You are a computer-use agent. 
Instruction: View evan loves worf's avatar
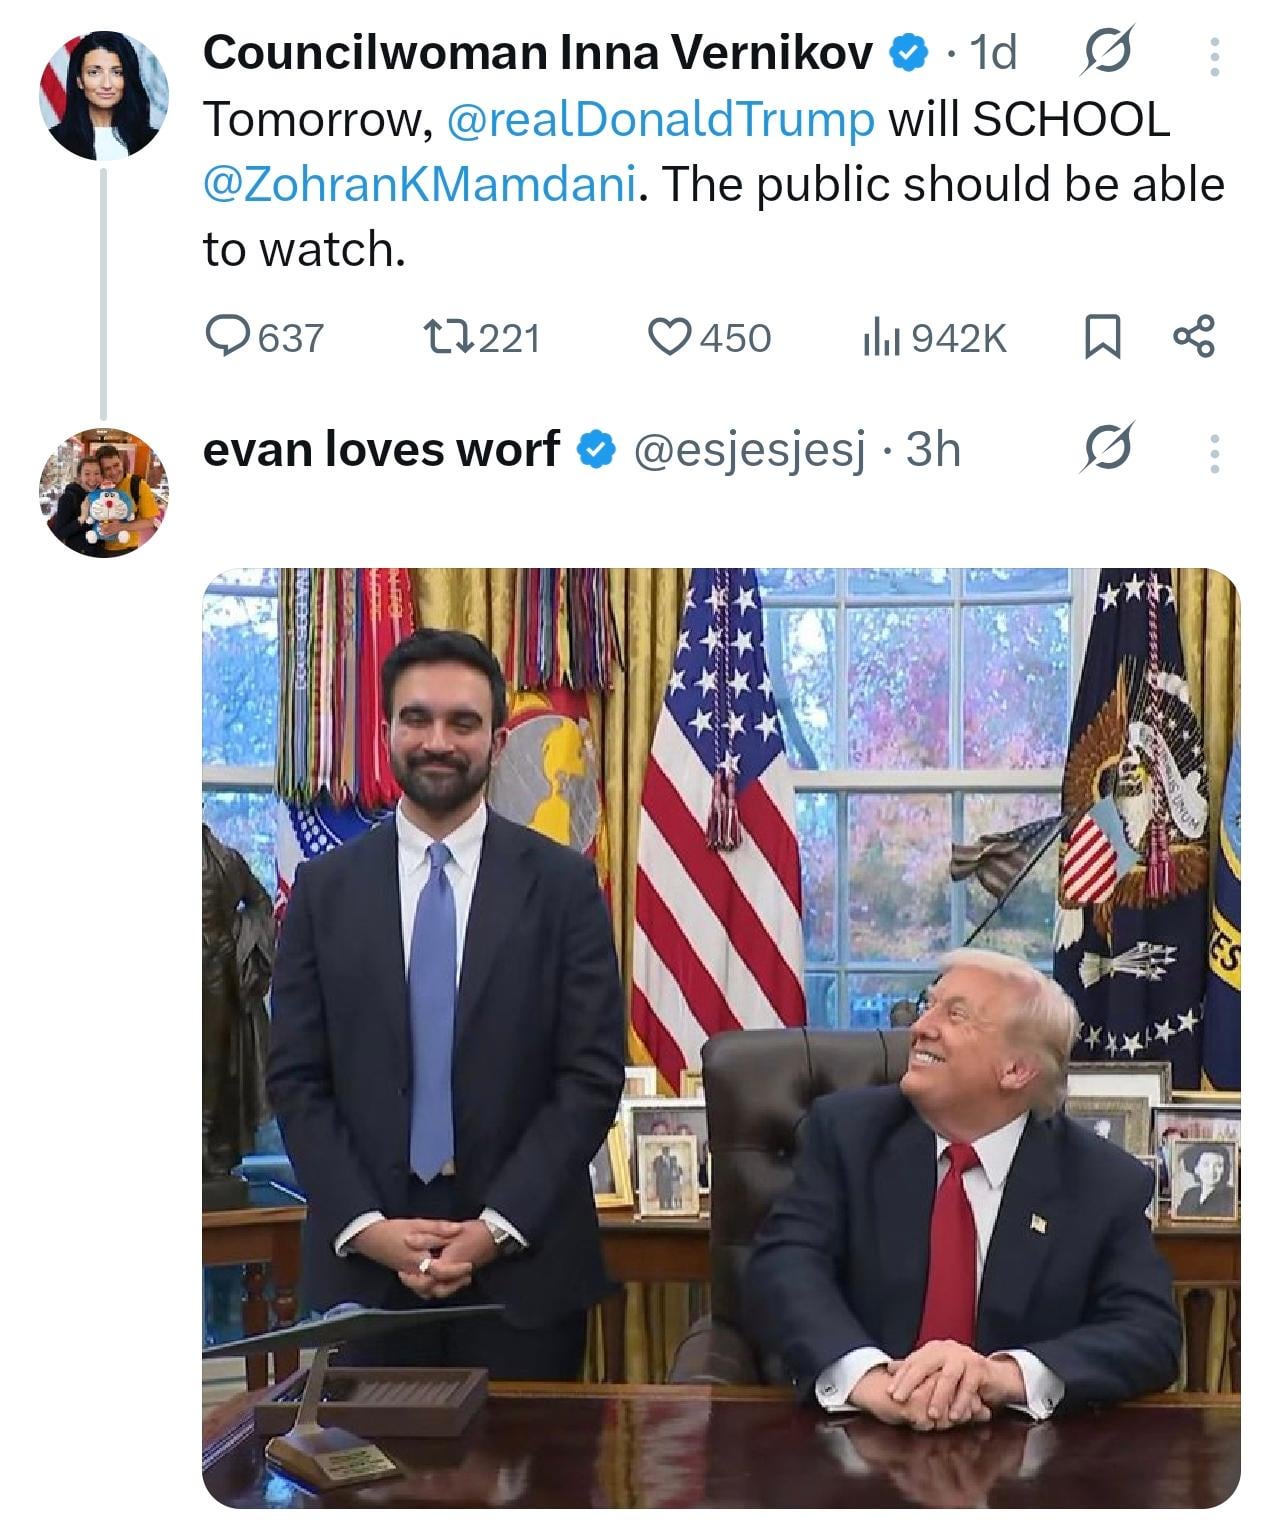coord(103,492)
